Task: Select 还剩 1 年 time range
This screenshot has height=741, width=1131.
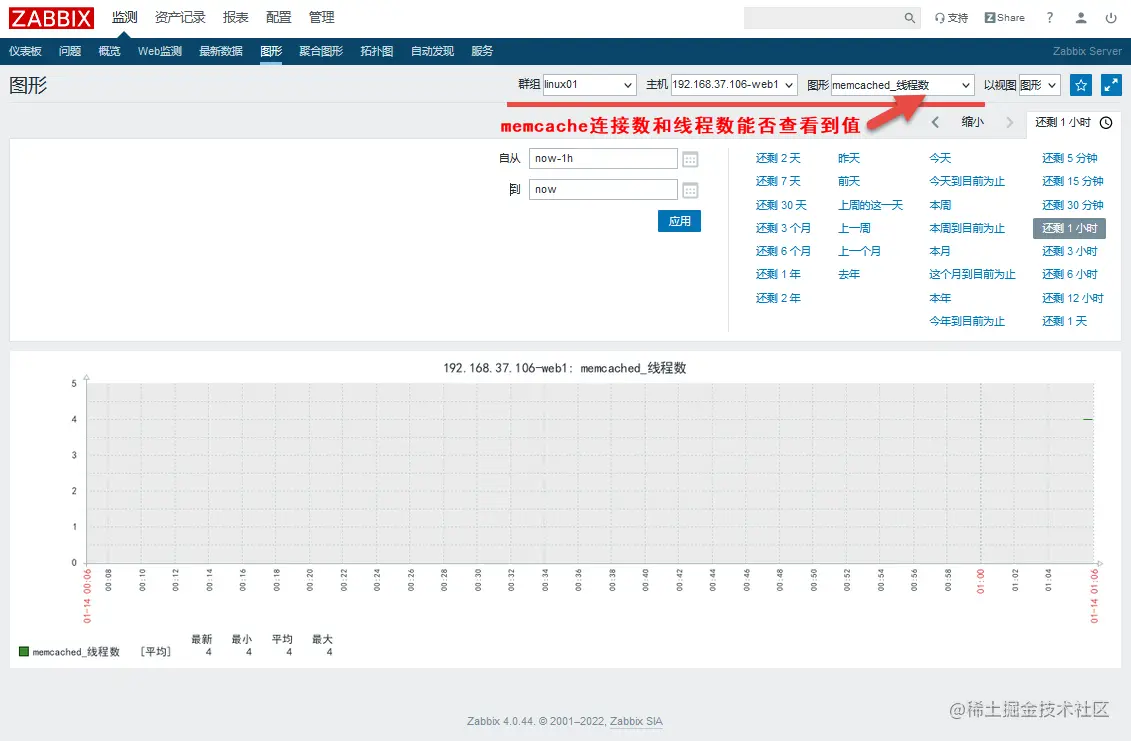Action: (778, 274)
